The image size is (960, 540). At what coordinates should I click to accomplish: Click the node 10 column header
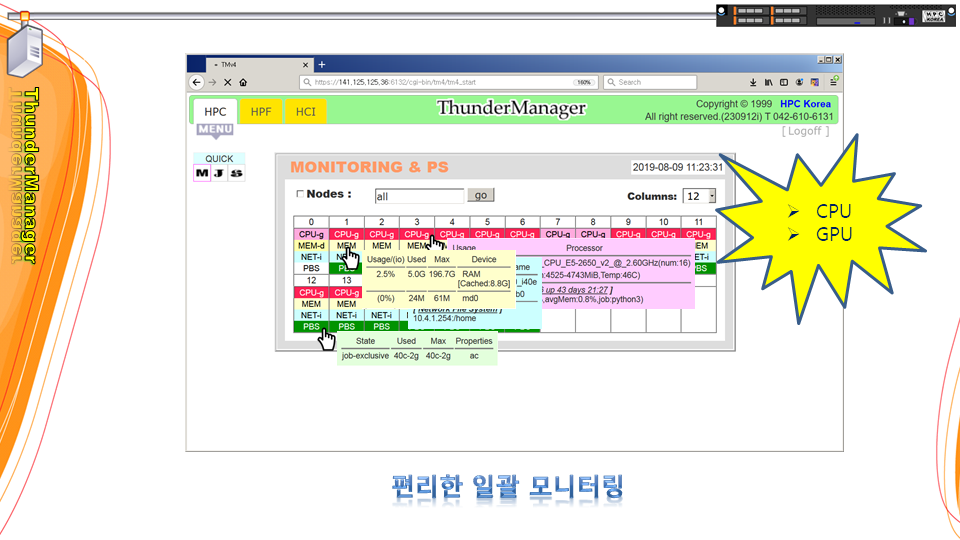pos(663,222)
